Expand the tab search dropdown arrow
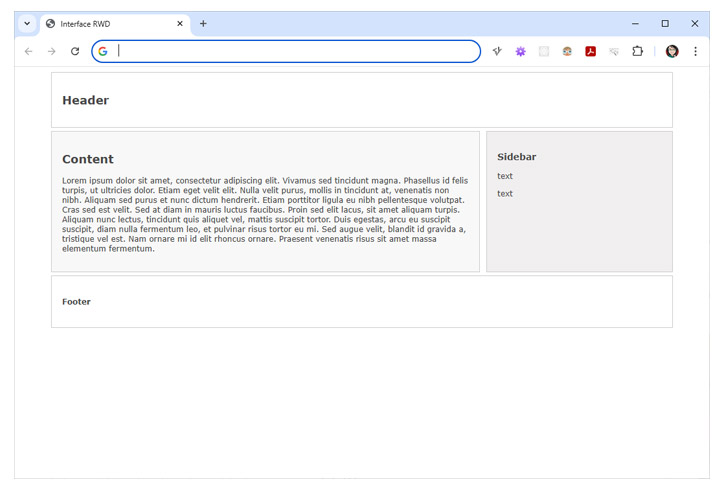The image size is (726, 489). point(27,23)
